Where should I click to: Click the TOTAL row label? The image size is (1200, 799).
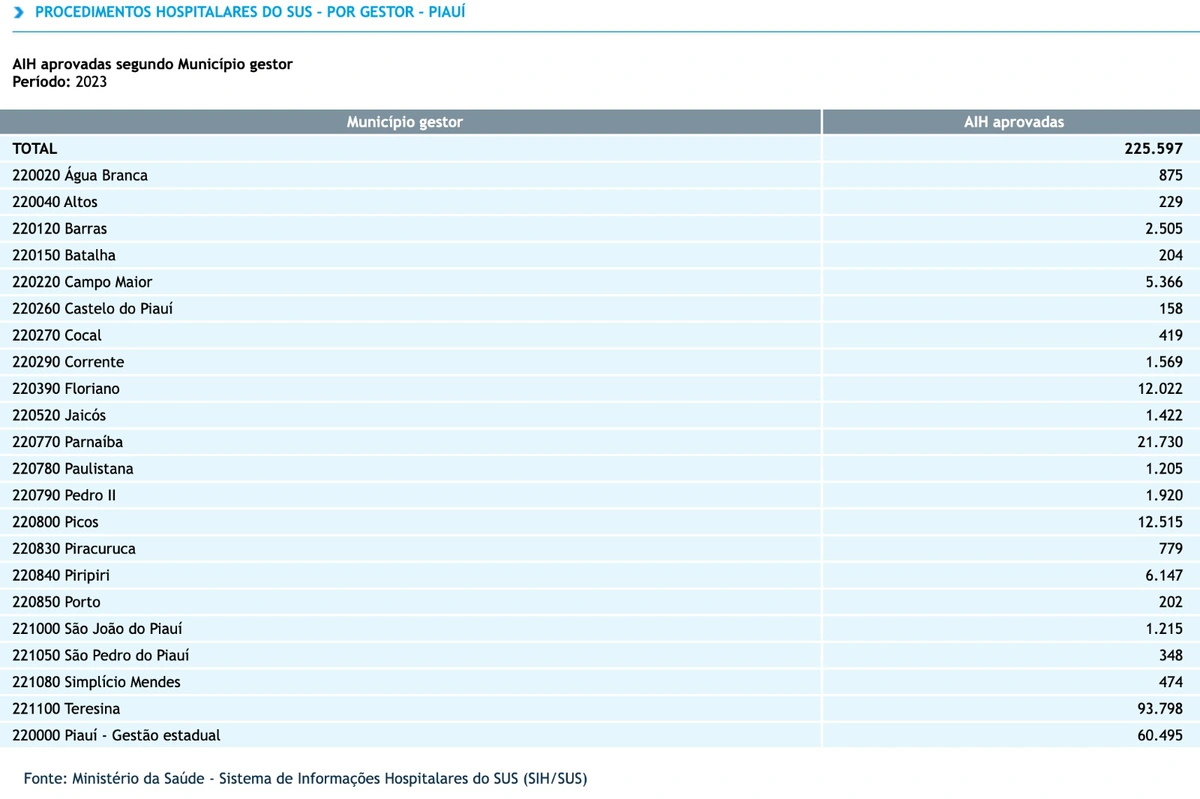click(x=35, y=148)
